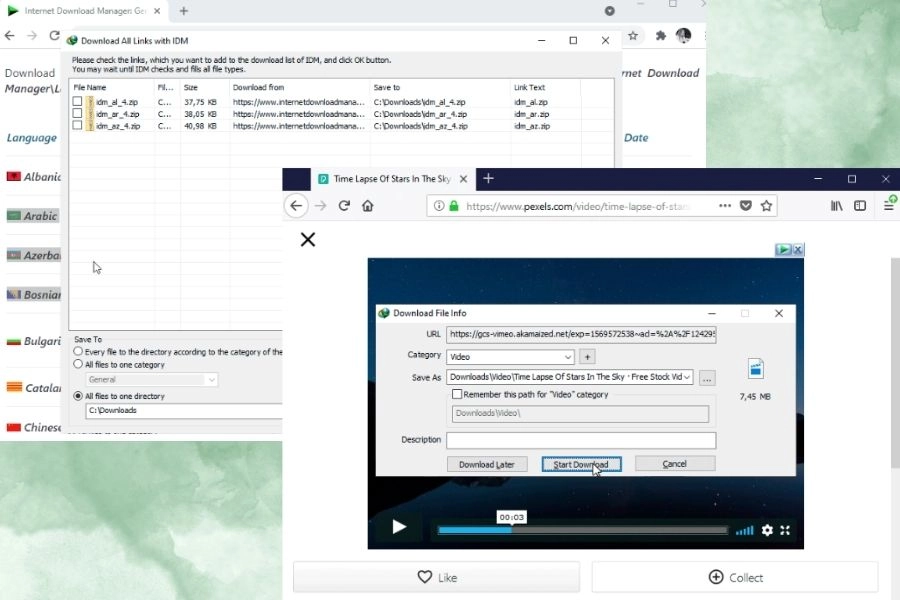Seek on the video progress bar
This screenshot has height=600, width=900.
point(583,530)
